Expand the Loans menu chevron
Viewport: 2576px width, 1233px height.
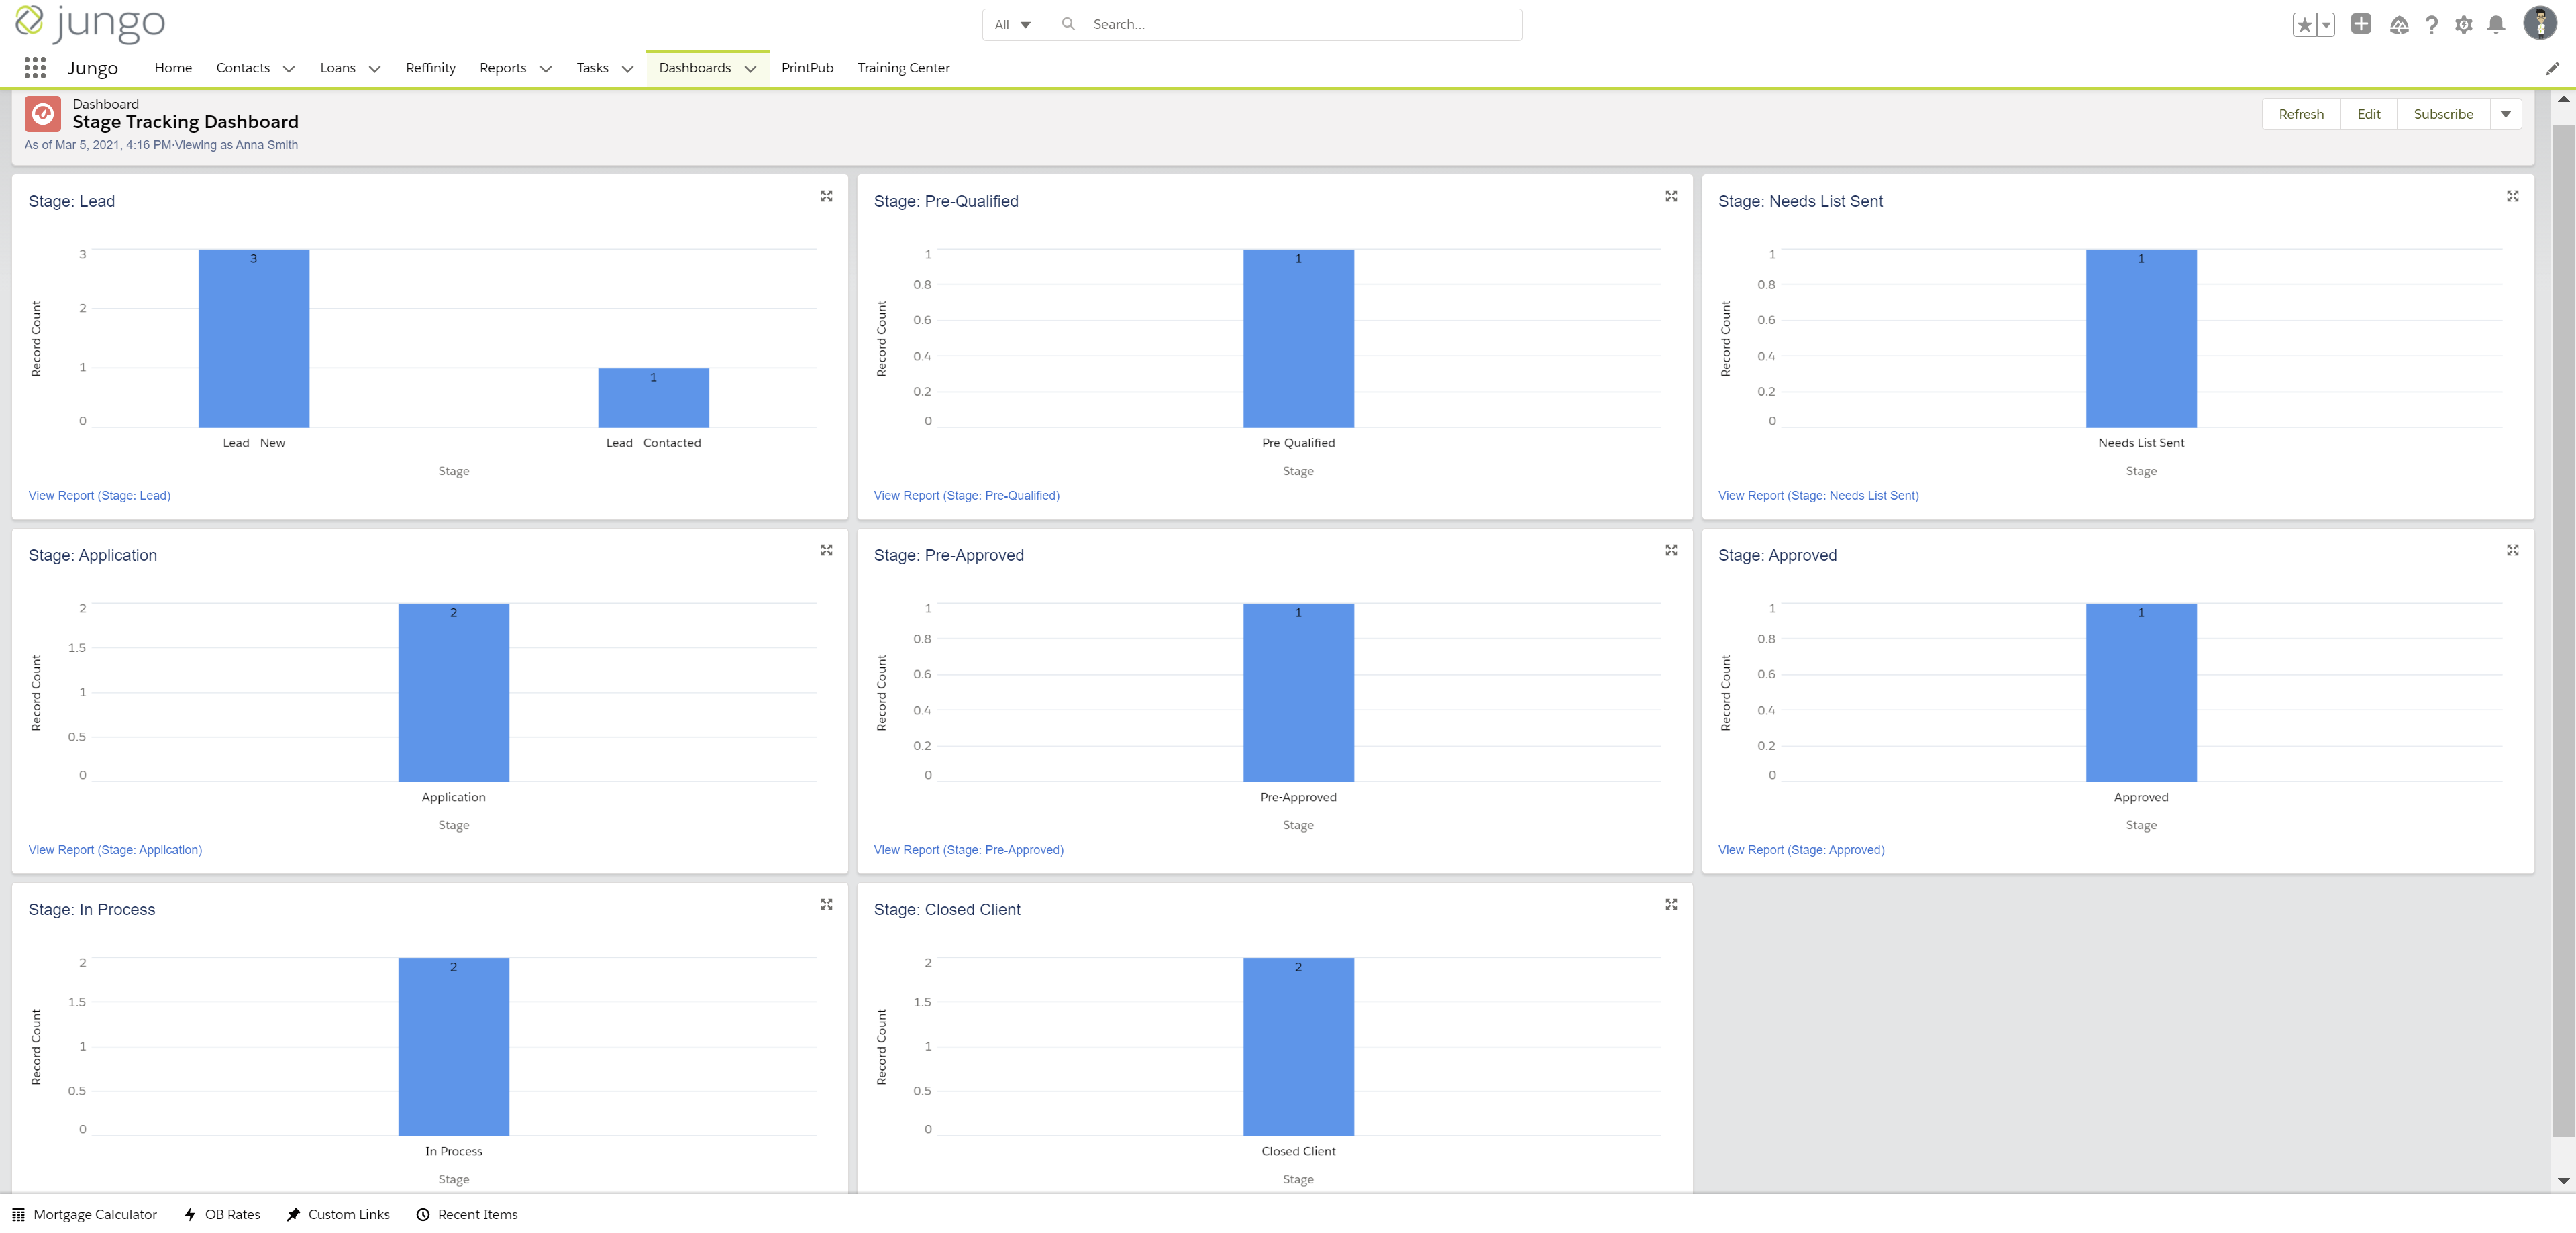(375, 69)
